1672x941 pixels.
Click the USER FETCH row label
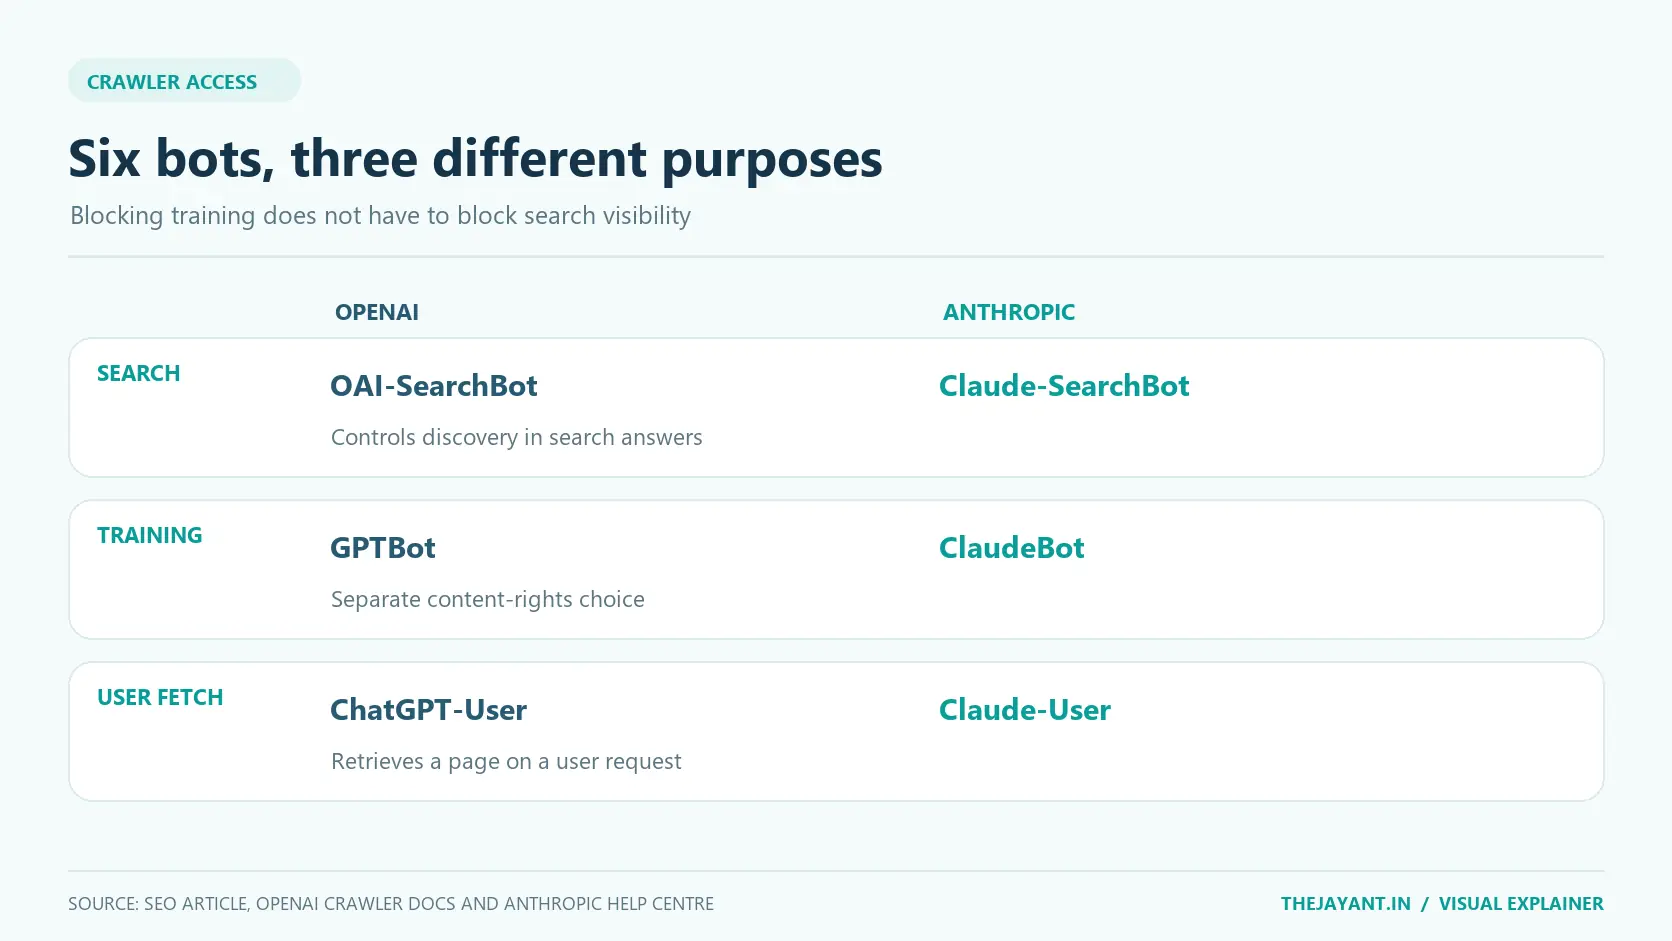click(160, 697)
